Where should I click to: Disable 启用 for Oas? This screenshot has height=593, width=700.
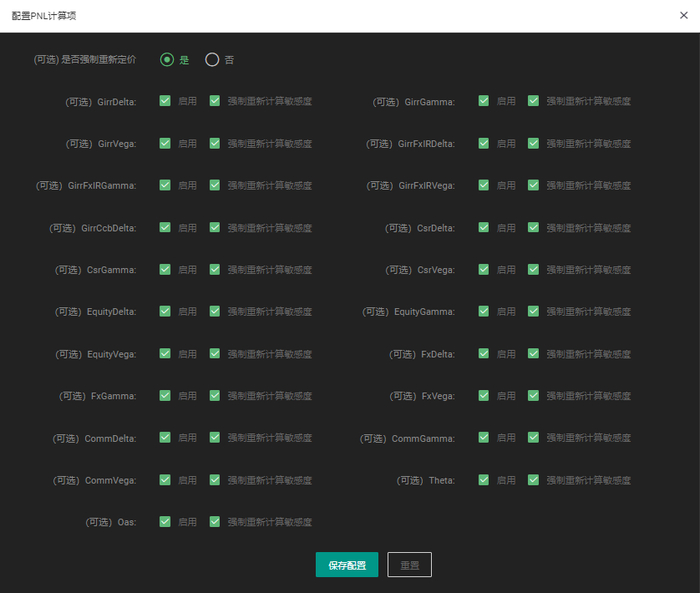point(165,522)
